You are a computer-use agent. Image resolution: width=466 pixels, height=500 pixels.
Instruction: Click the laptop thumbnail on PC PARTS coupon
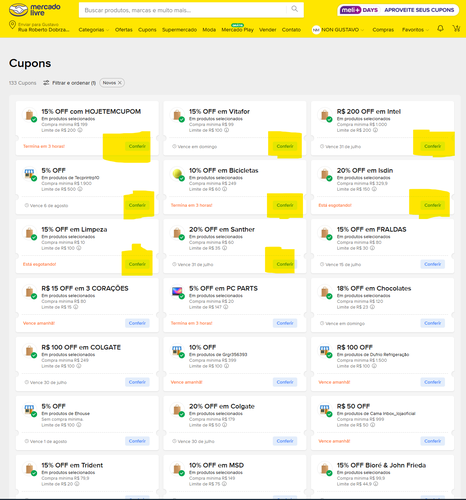pyautogui.click(x=177, y=291)
